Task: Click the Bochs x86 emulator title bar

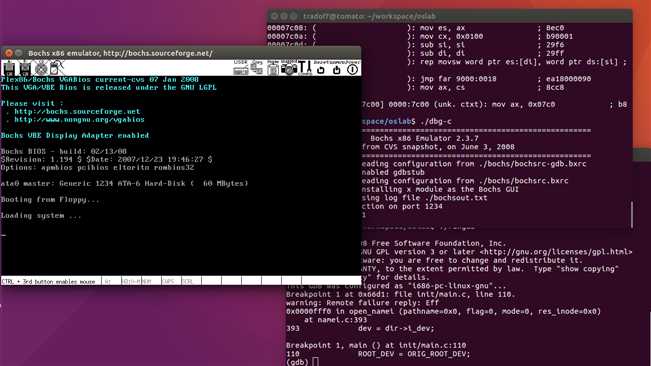Action: pos(181,53)
